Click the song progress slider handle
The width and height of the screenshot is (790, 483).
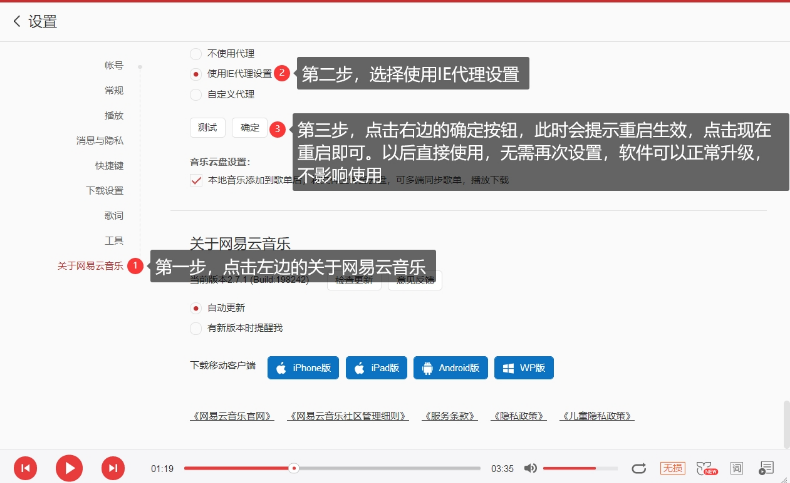[x=294, y=468]
